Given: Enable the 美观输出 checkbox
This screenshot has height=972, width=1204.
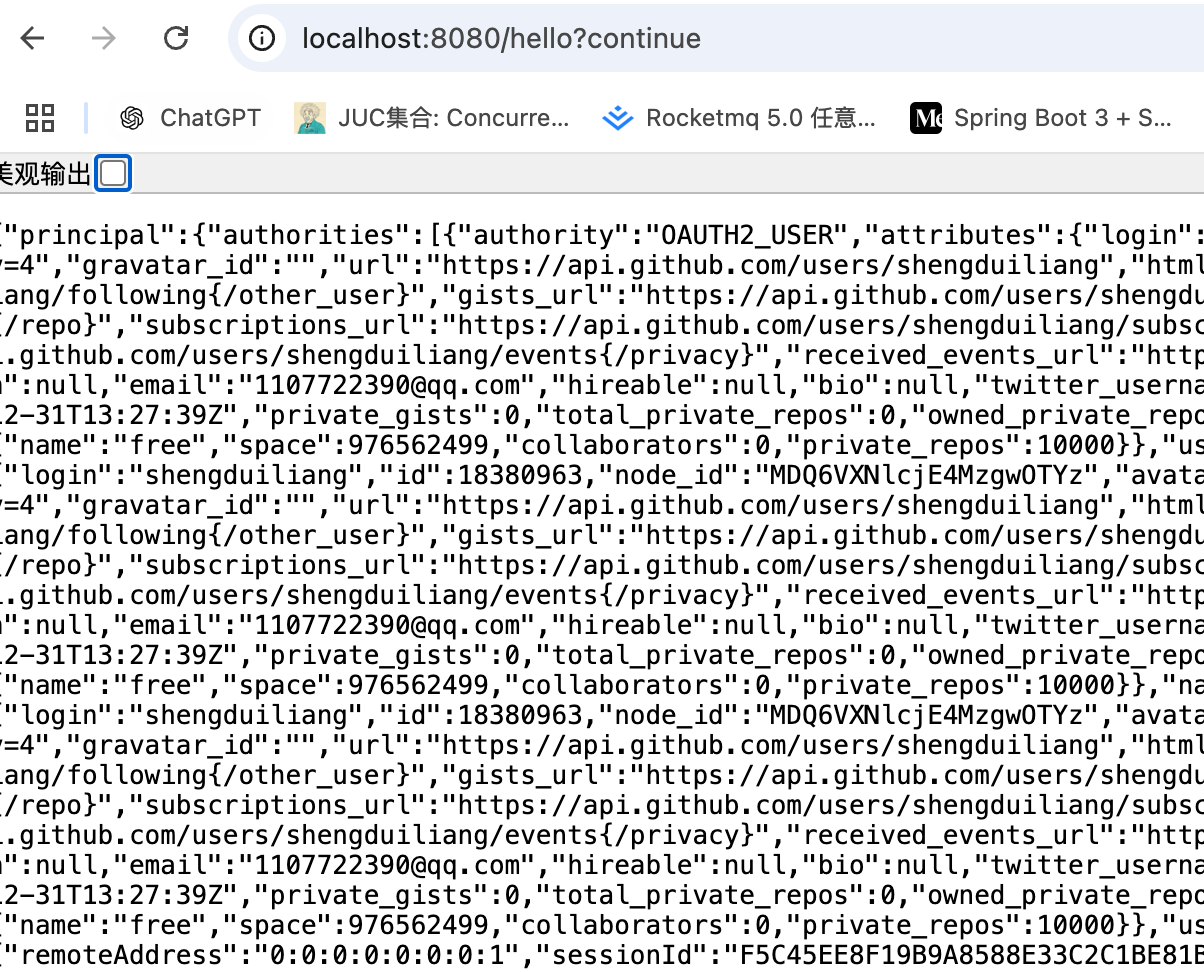Looking at the screenshot, I should 113,174.
